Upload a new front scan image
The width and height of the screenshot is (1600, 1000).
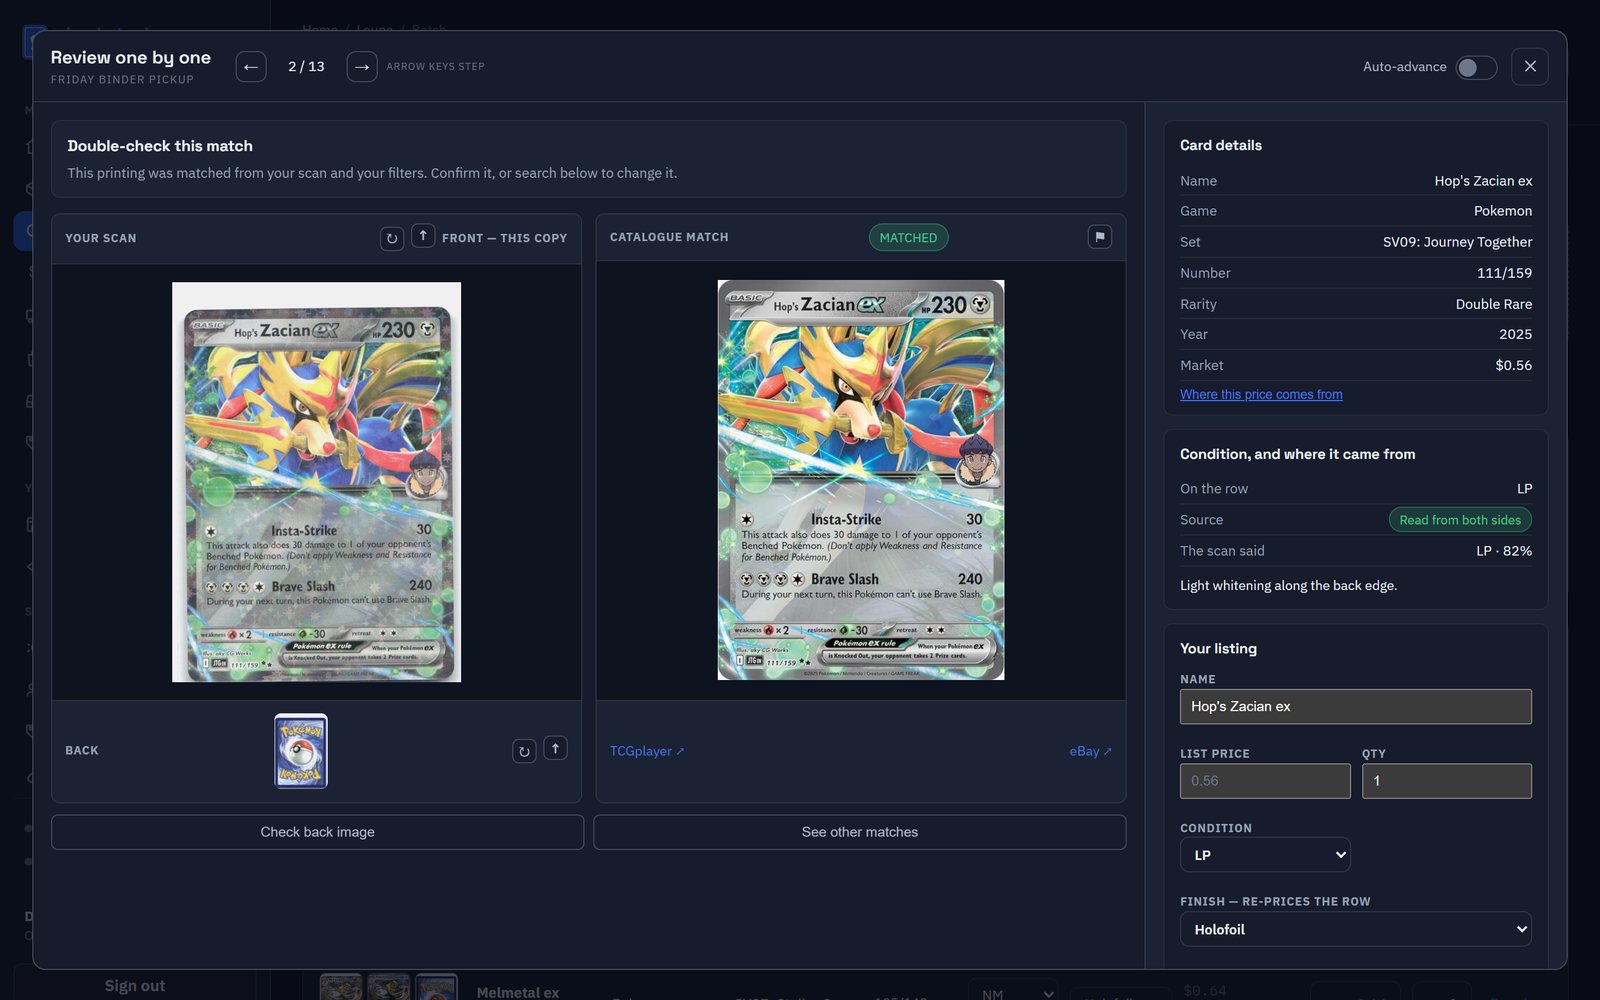(423, 236)
